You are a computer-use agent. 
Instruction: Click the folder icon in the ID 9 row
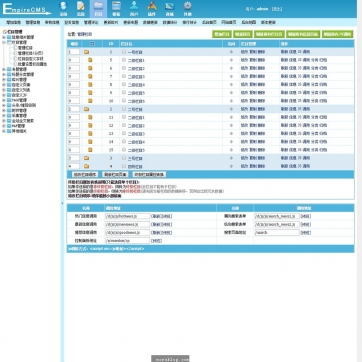click(90, 93)
